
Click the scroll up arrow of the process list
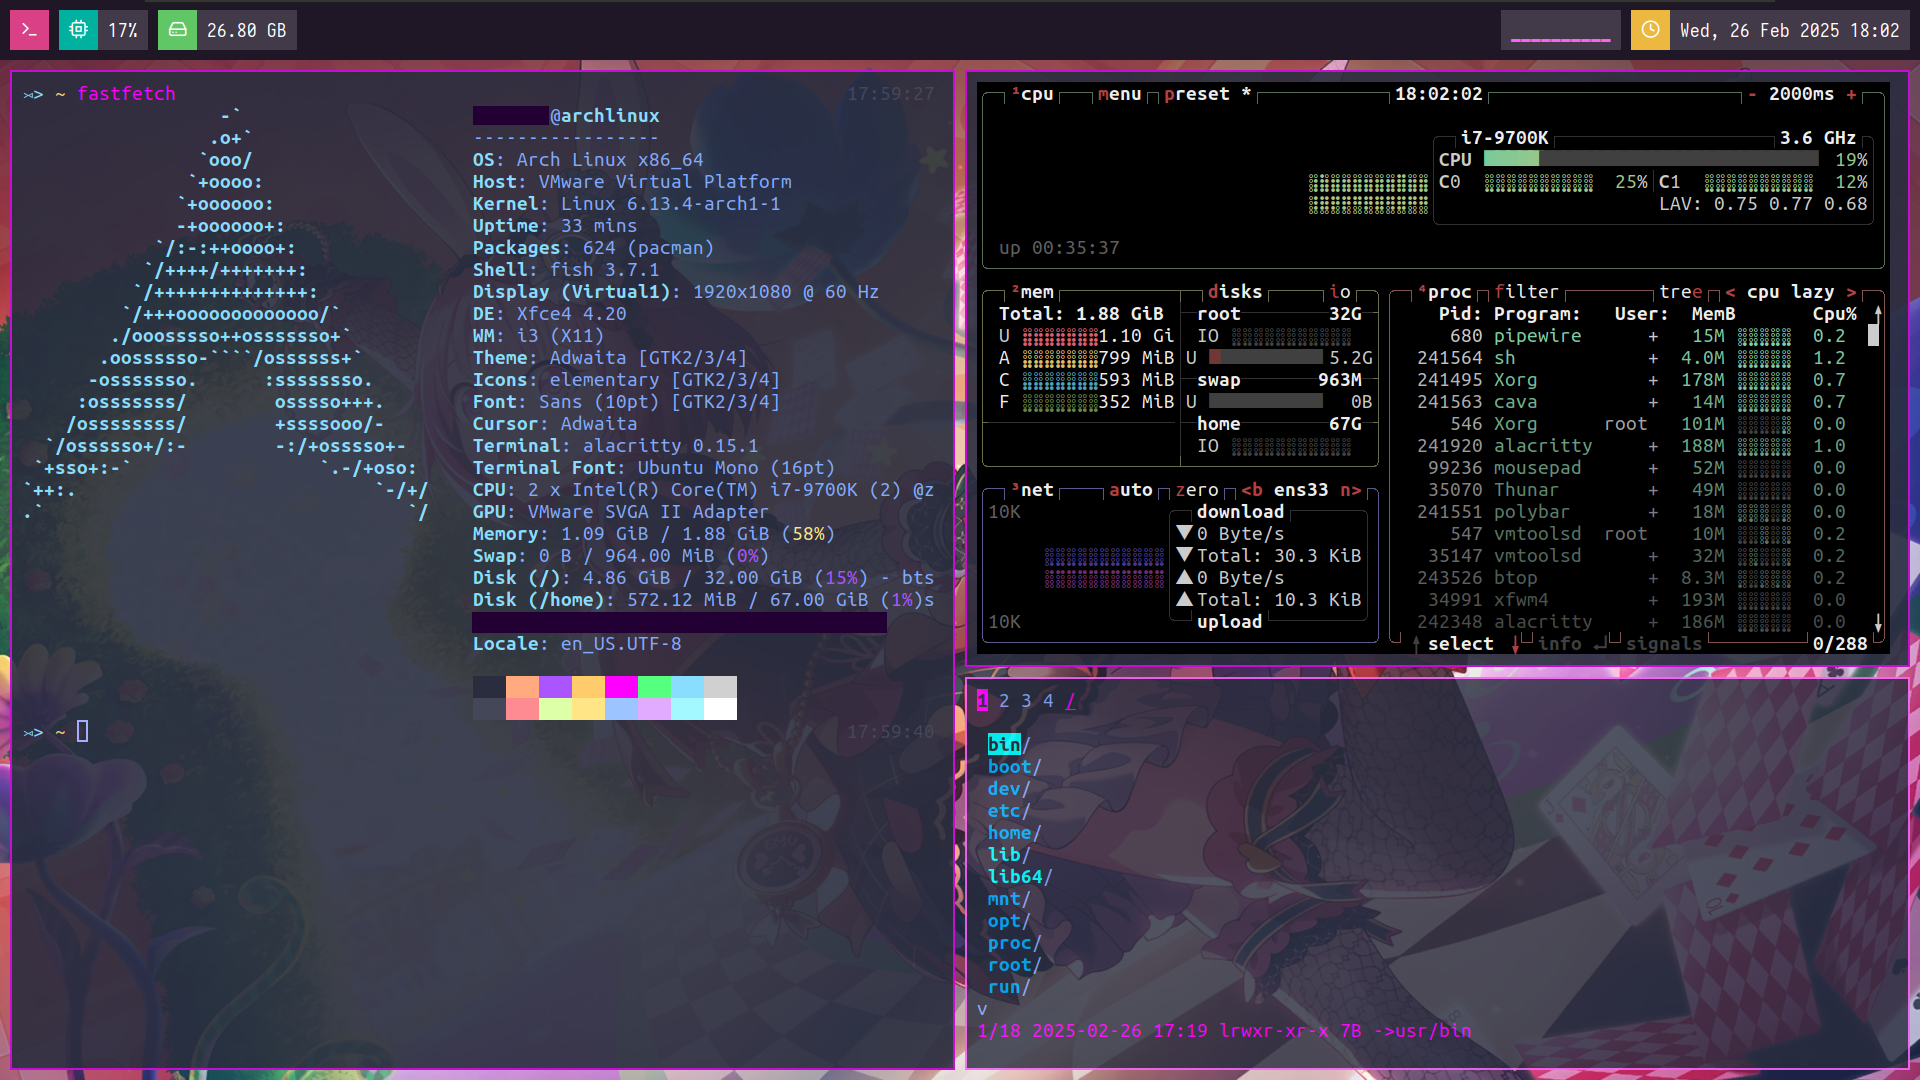coord(1878,313)
